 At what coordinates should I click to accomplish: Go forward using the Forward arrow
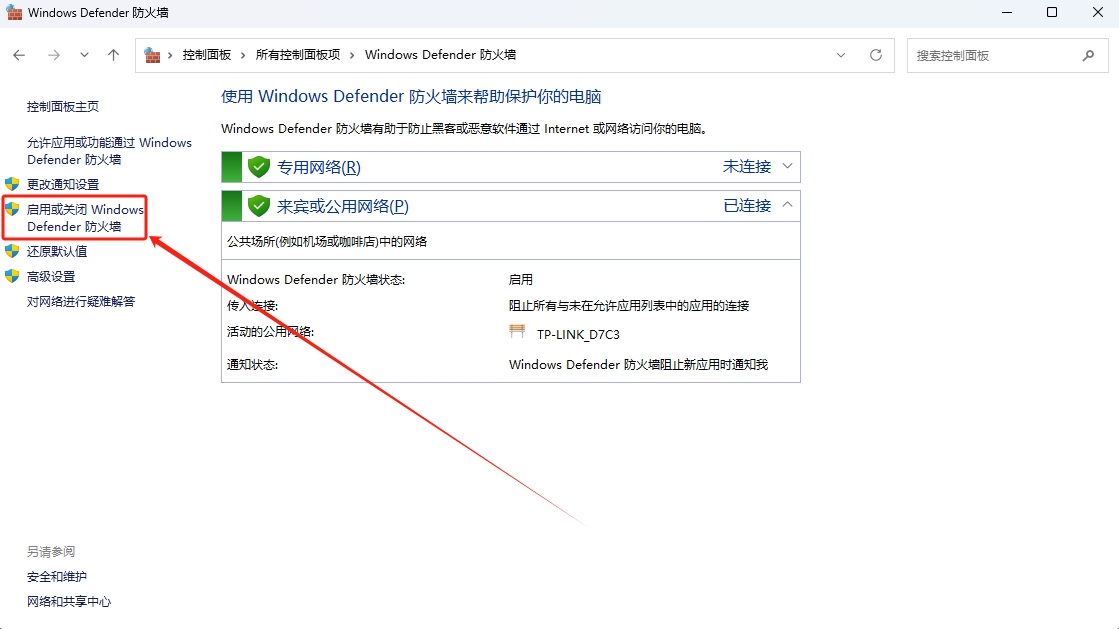(x=54, y=55)
